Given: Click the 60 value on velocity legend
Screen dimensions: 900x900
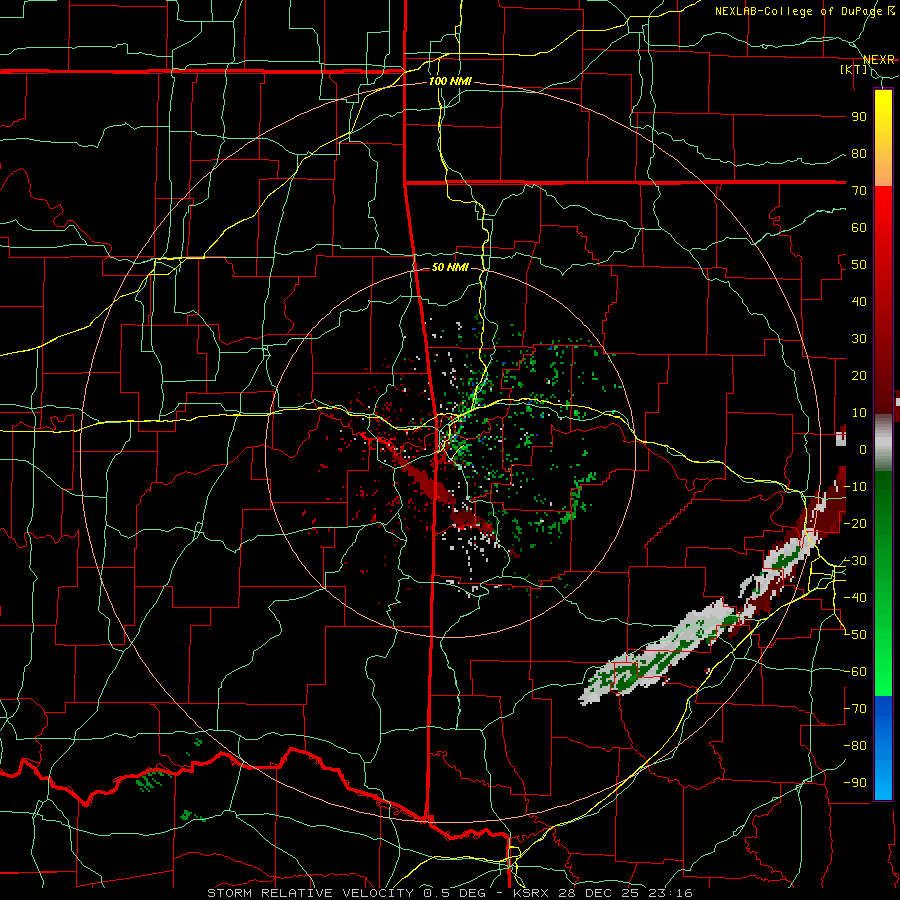Looking at the screenshot, I should [859, 228].
